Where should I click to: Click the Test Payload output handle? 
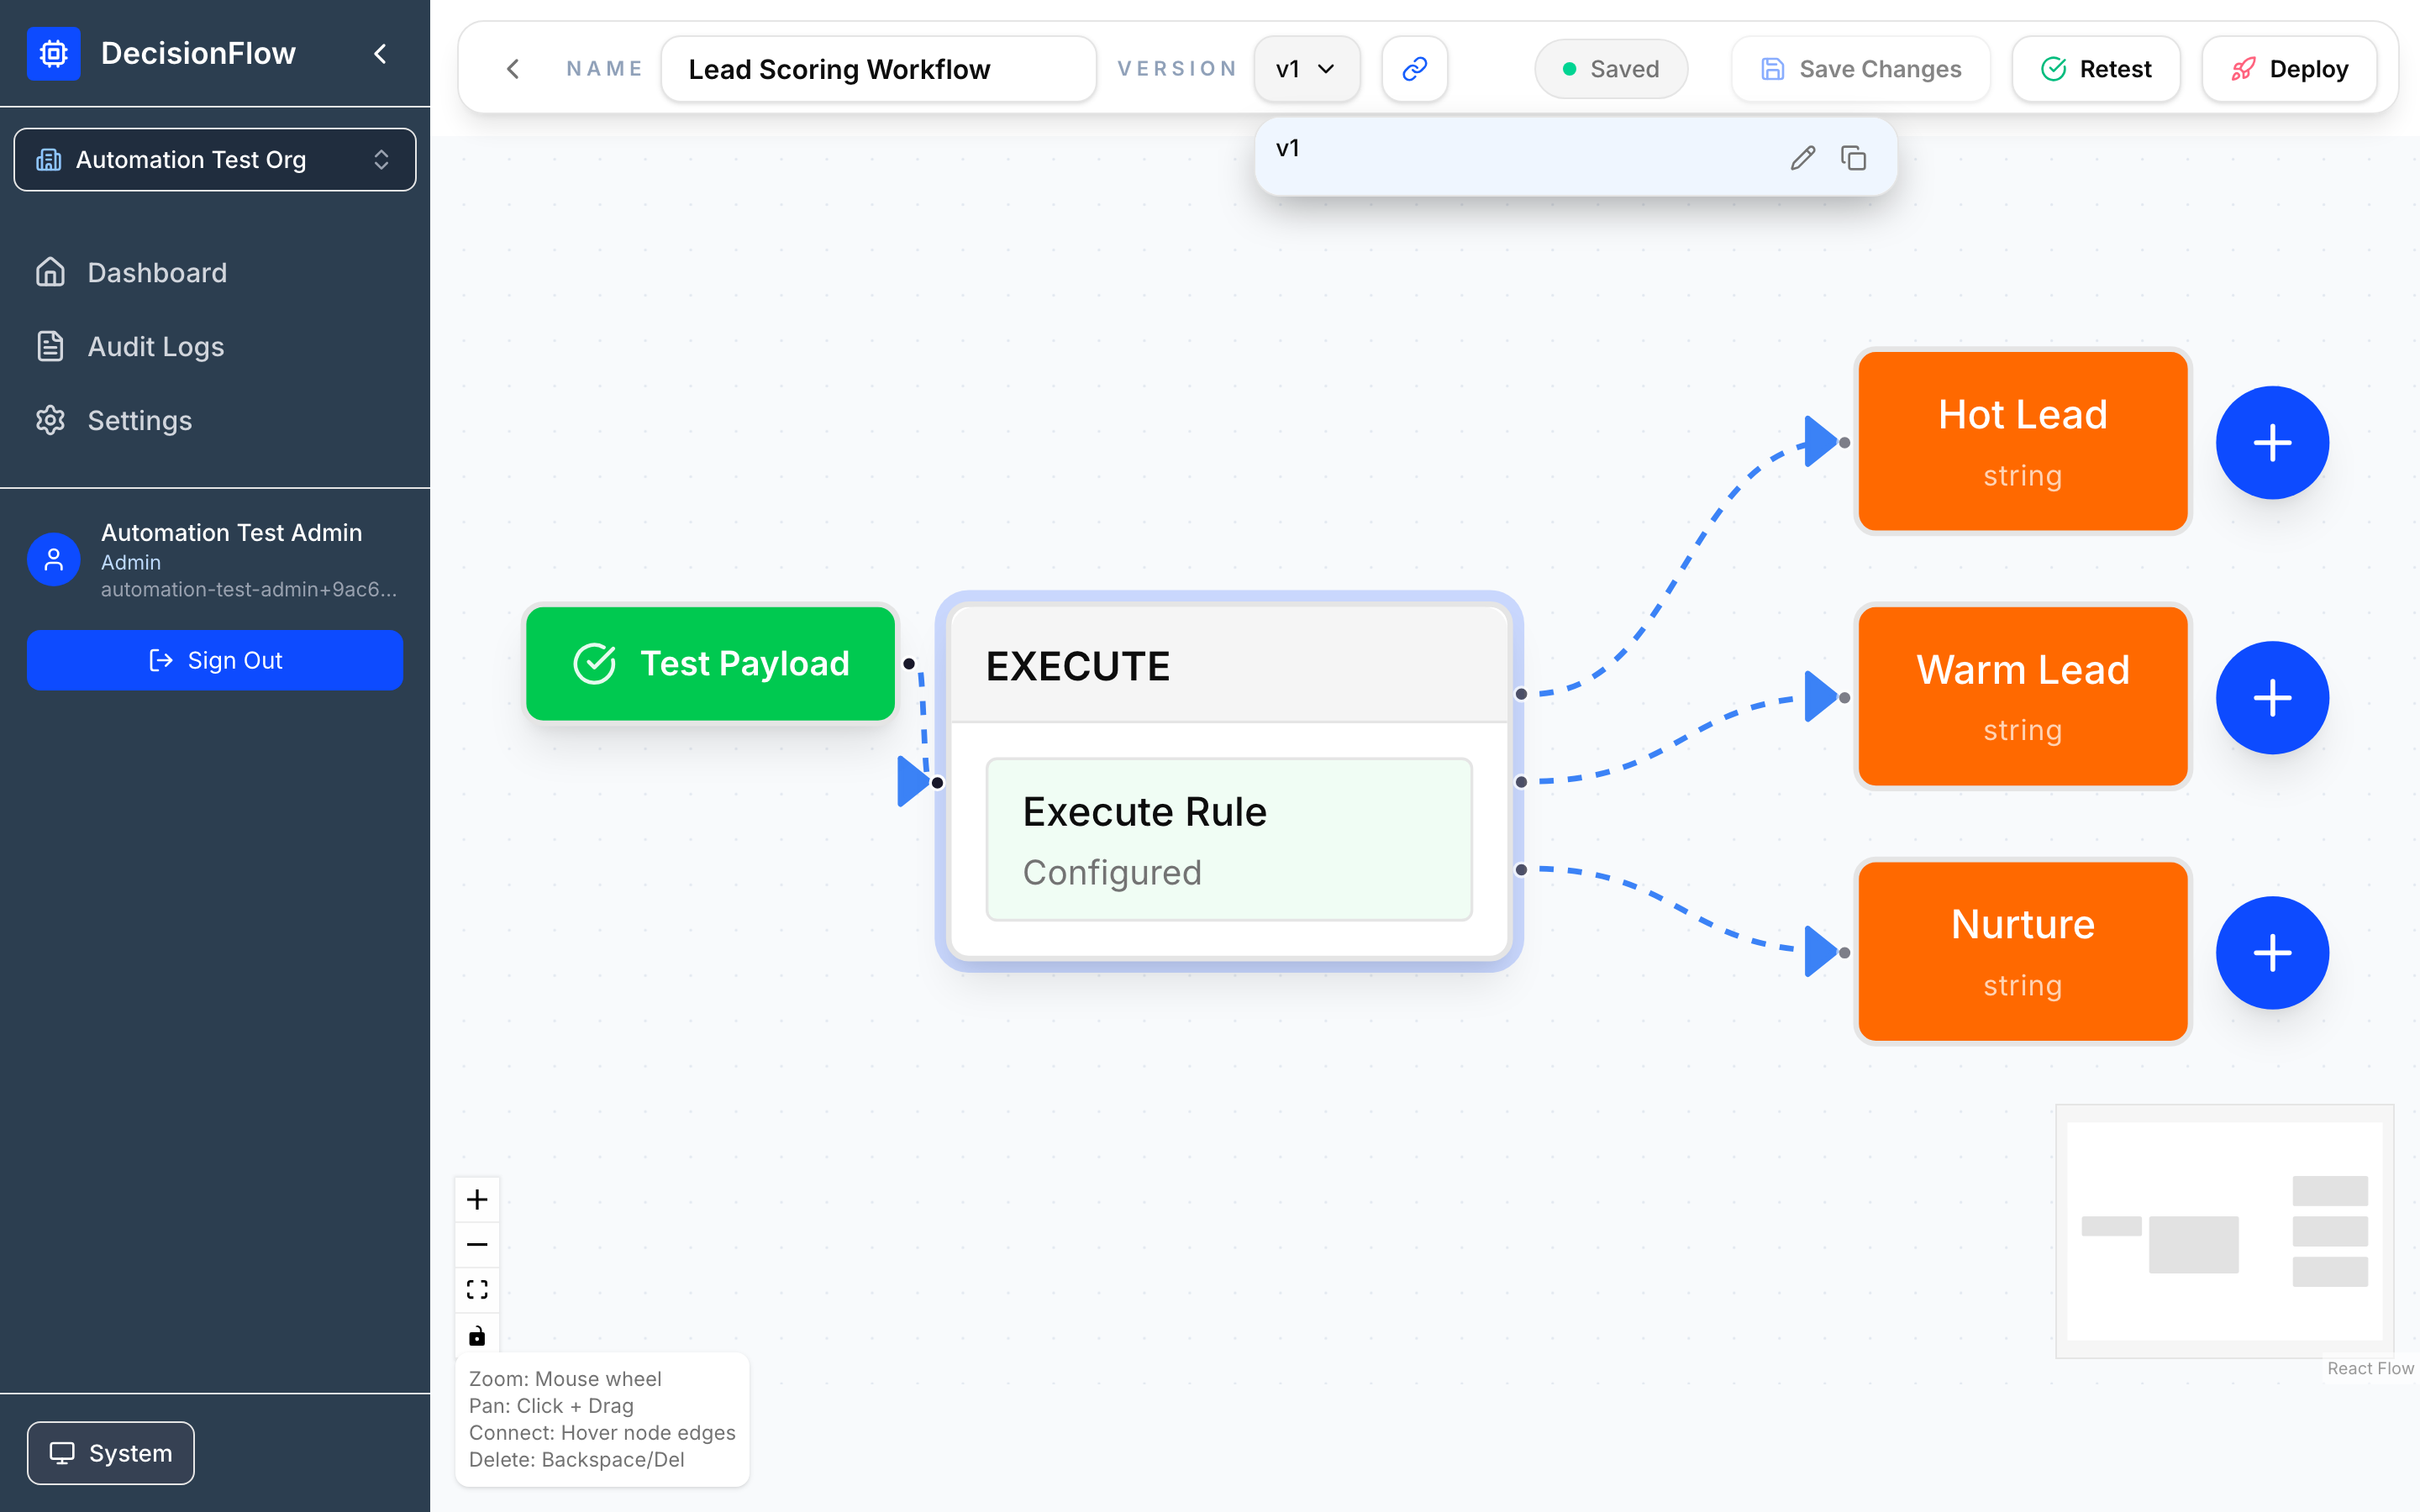[908, 663]
